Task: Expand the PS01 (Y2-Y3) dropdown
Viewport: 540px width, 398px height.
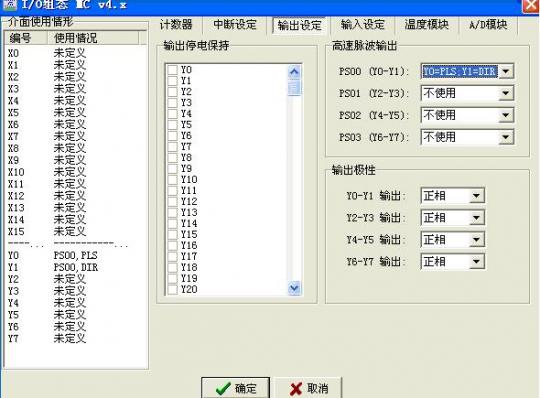Action: pyautogui.click(x=506, y=93)
